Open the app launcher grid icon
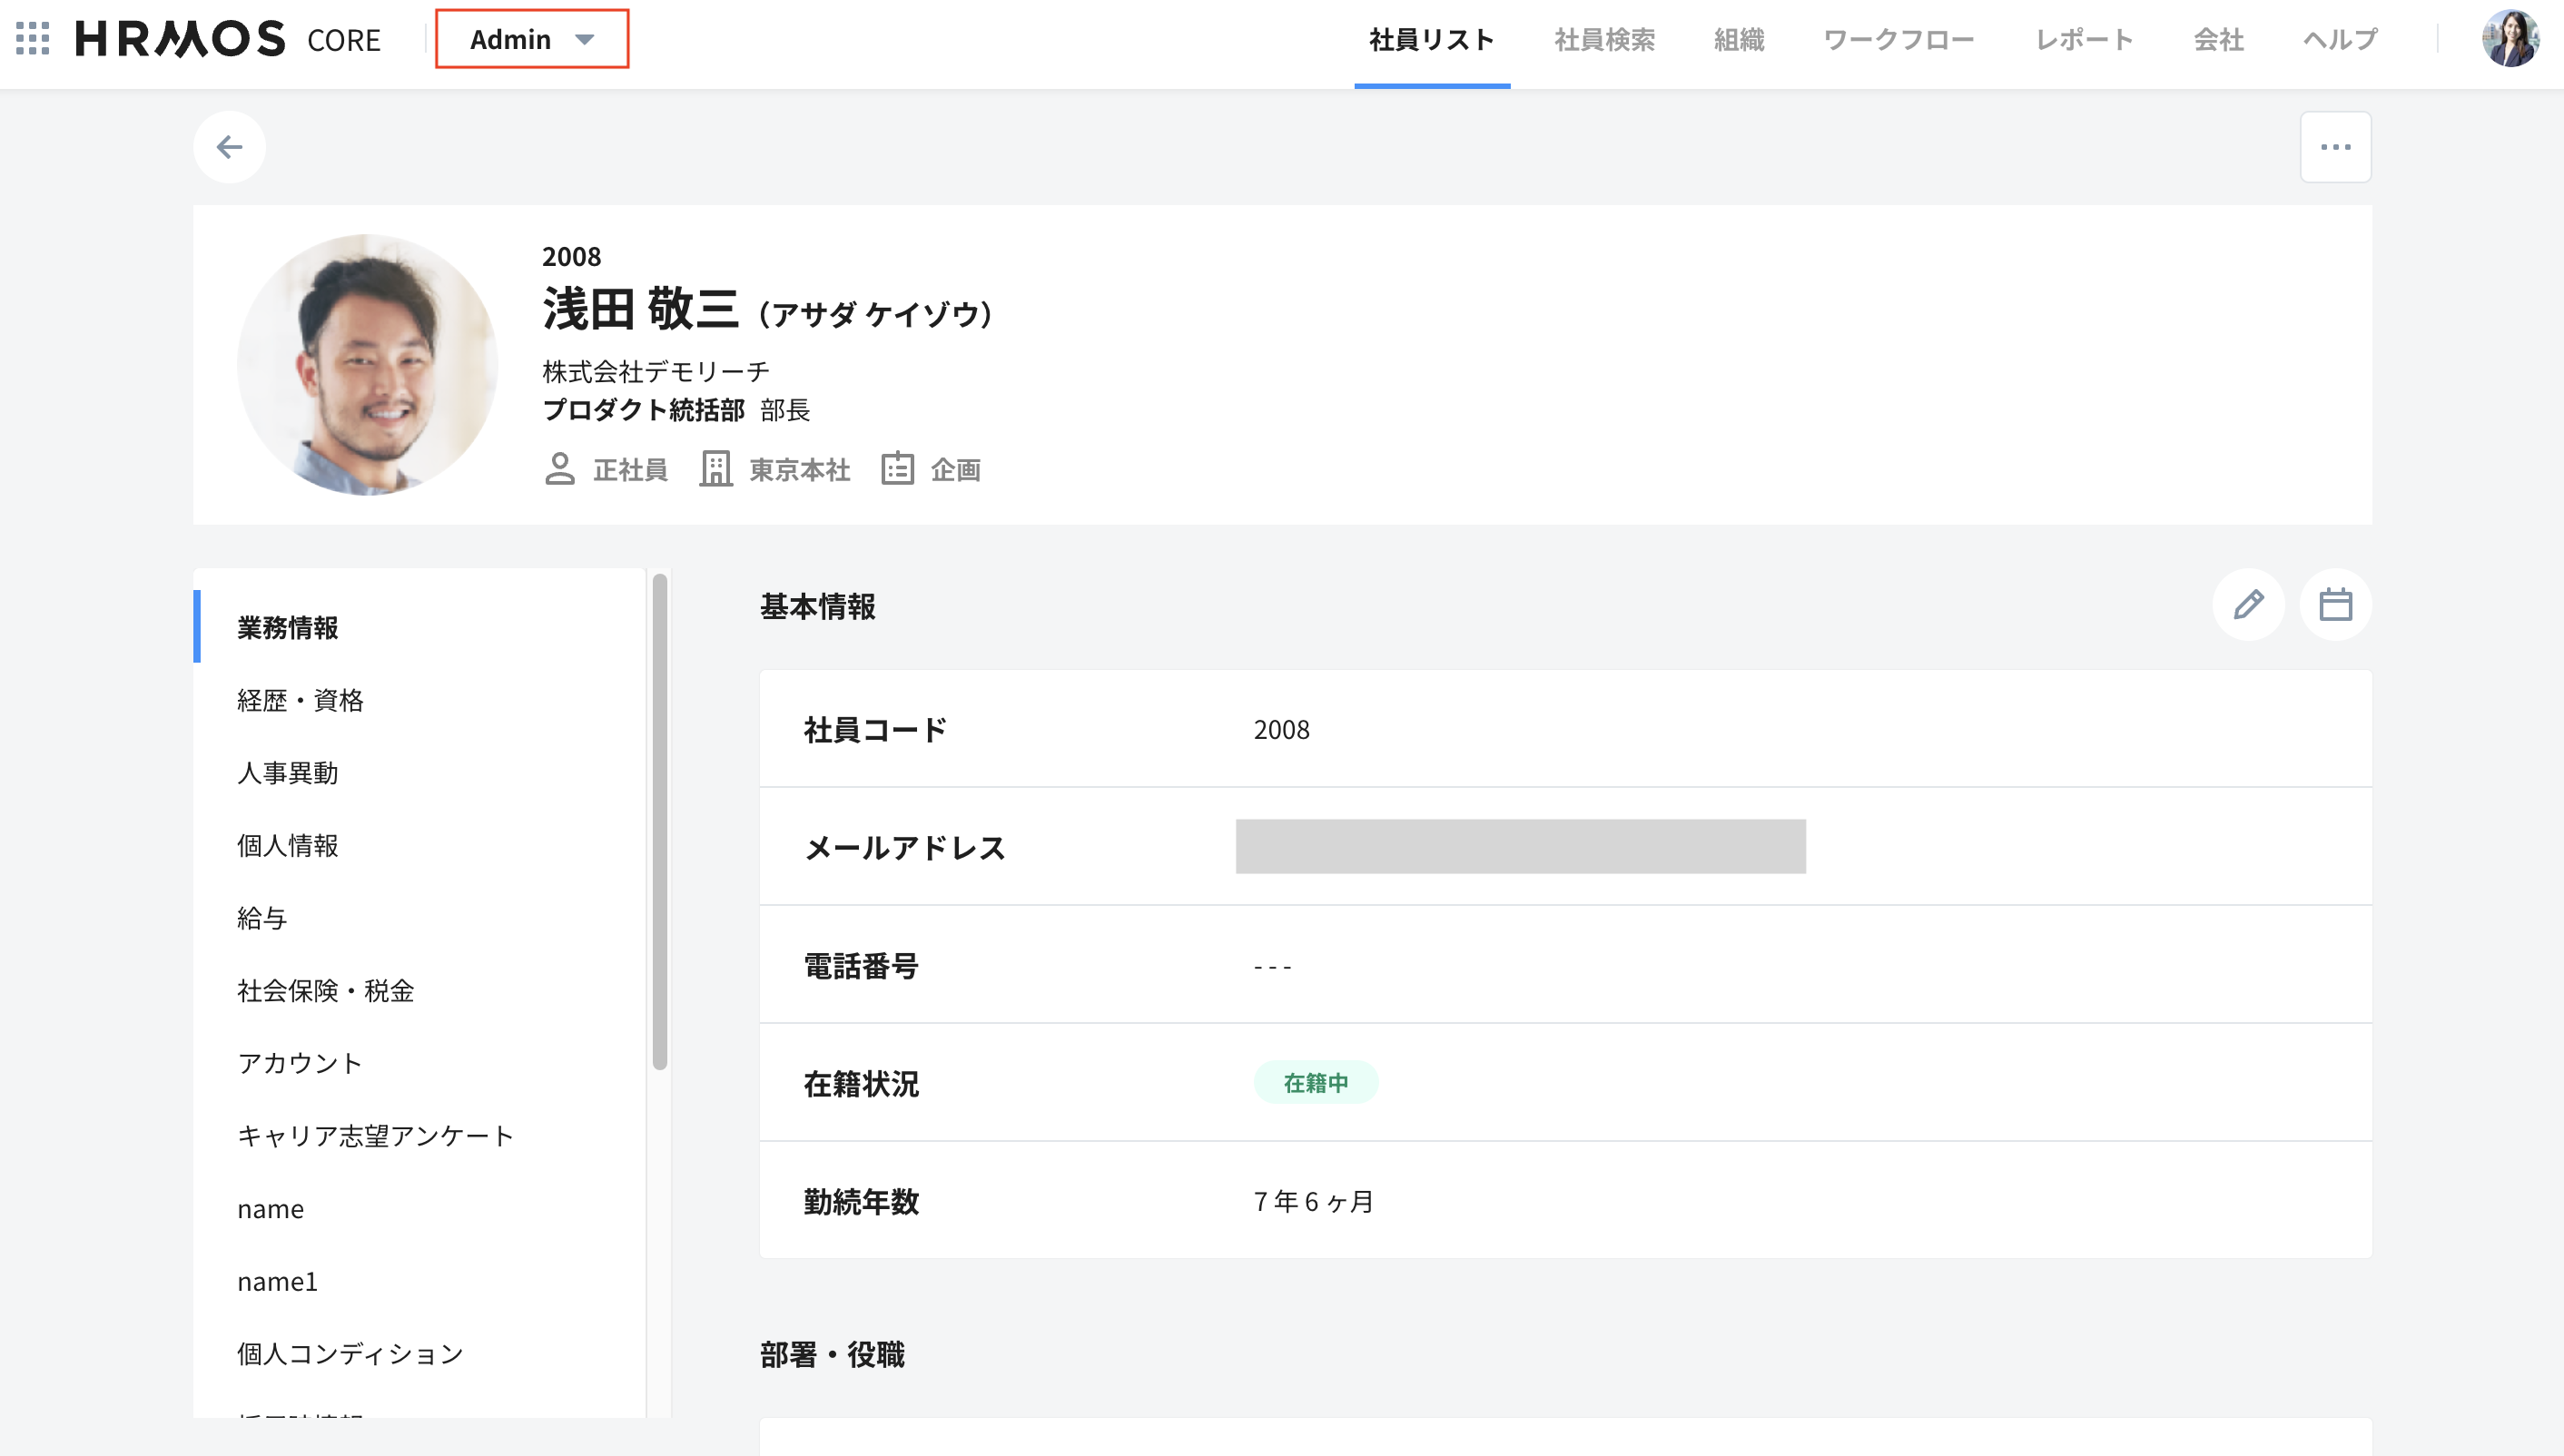The image size is (2564, 1456). (33, 39)
